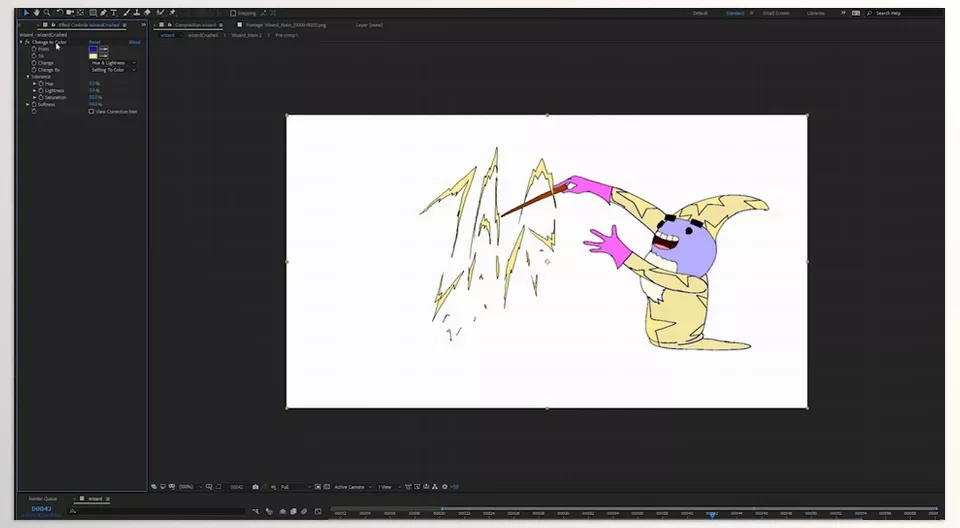This screenshot has height=528, width=960.
Task: Enable the Snapping checkbox
Action: (233, 13)
